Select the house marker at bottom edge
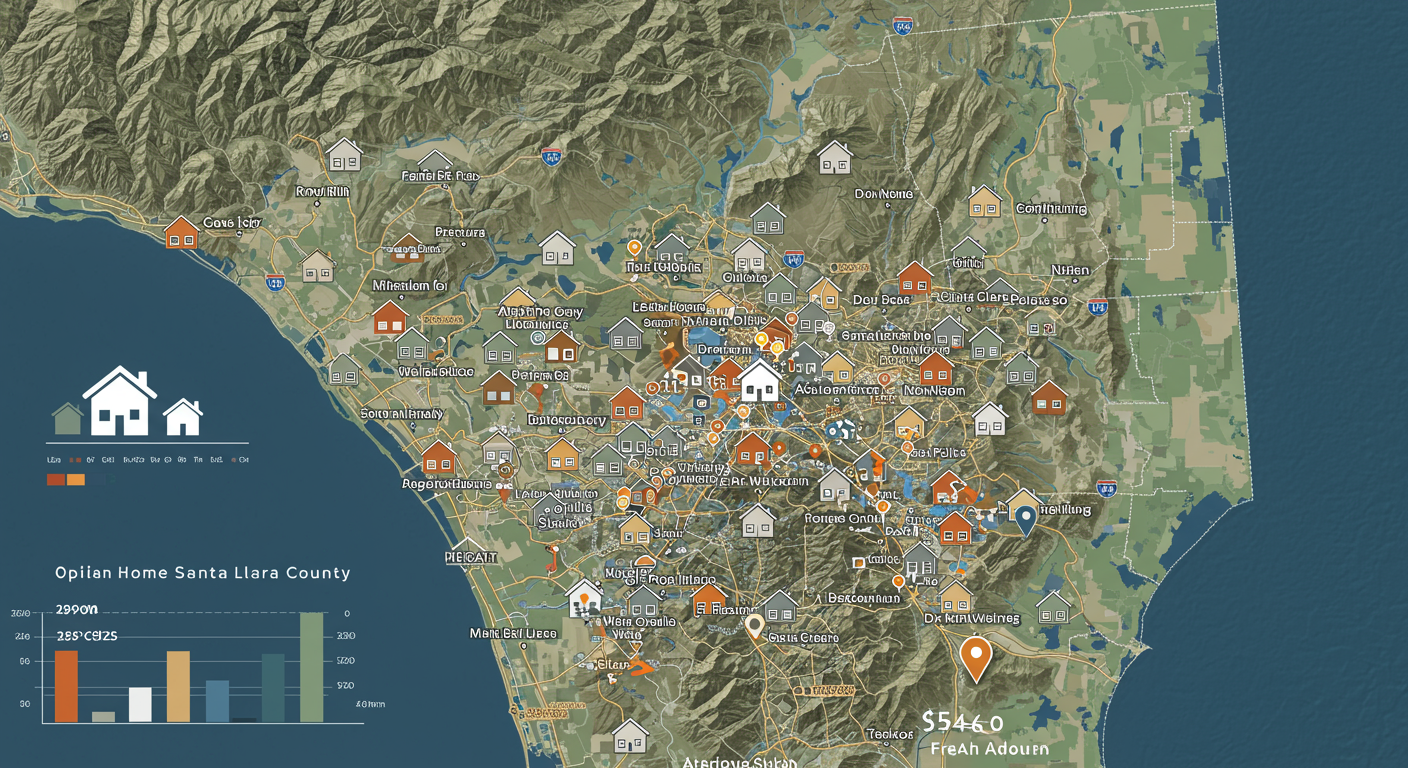Screen dimensions: 1408x768 pyautogui.click(x=630, y=736)
